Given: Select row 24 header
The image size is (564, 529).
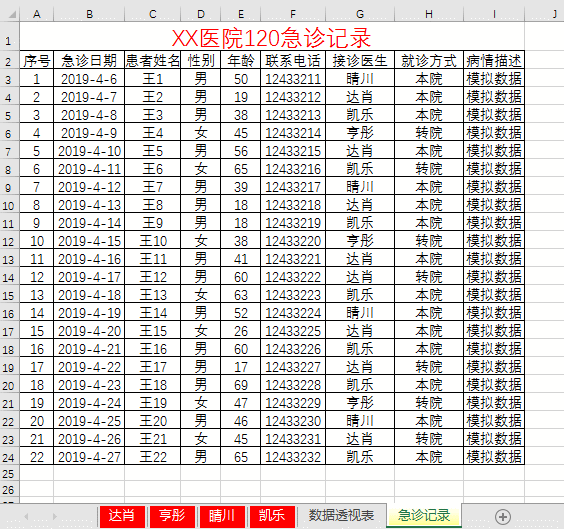Looking at the screenshot, I should tap(9, 456).
